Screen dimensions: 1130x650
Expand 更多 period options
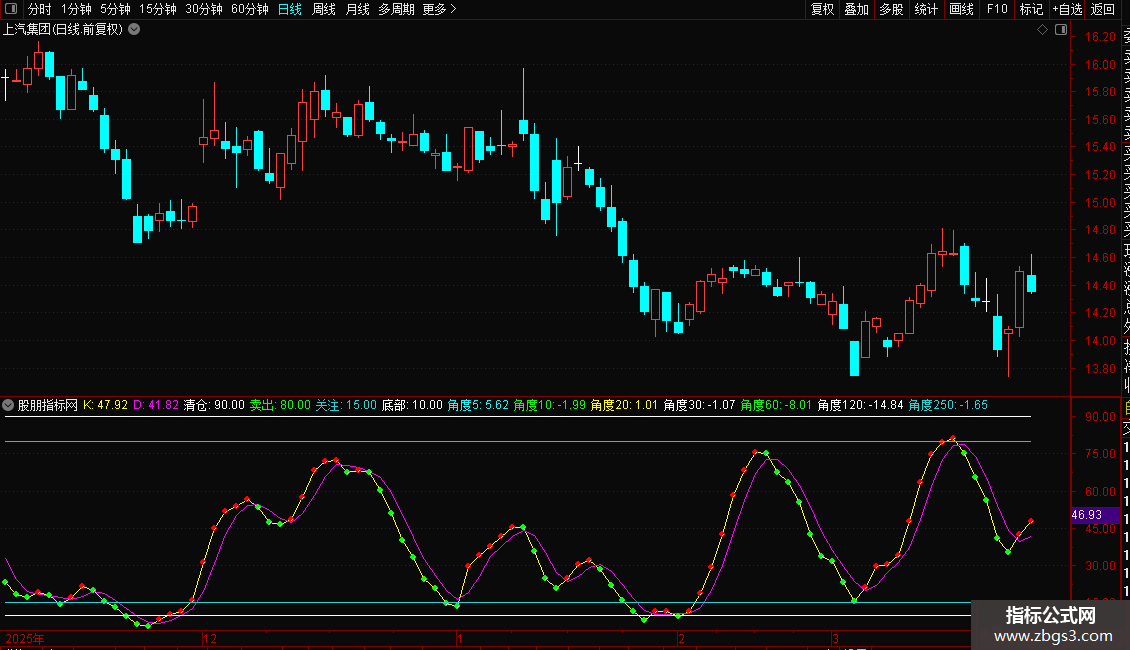(x=439, y=9)
